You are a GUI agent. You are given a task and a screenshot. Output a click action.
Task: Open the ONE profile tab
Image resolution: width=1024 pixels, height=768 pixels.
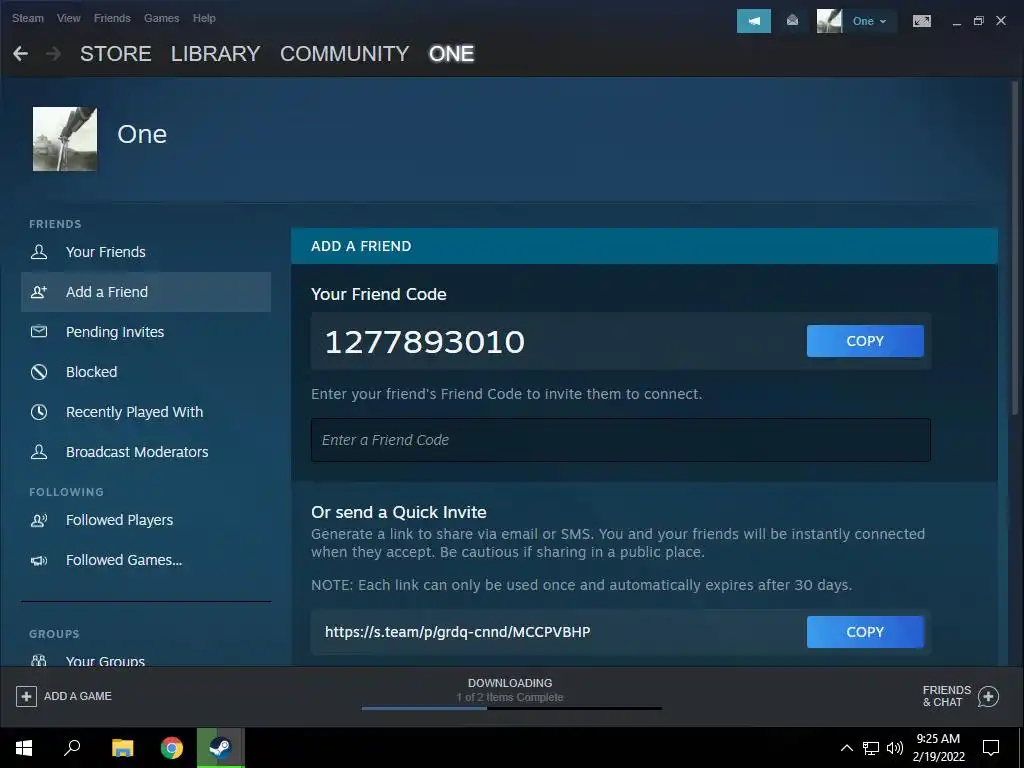[451, 54]
